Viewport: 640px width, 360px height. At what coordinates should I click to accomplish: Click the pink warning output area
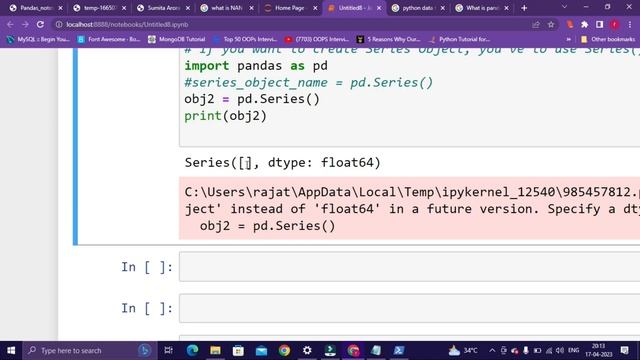click(x=409, y=209)
